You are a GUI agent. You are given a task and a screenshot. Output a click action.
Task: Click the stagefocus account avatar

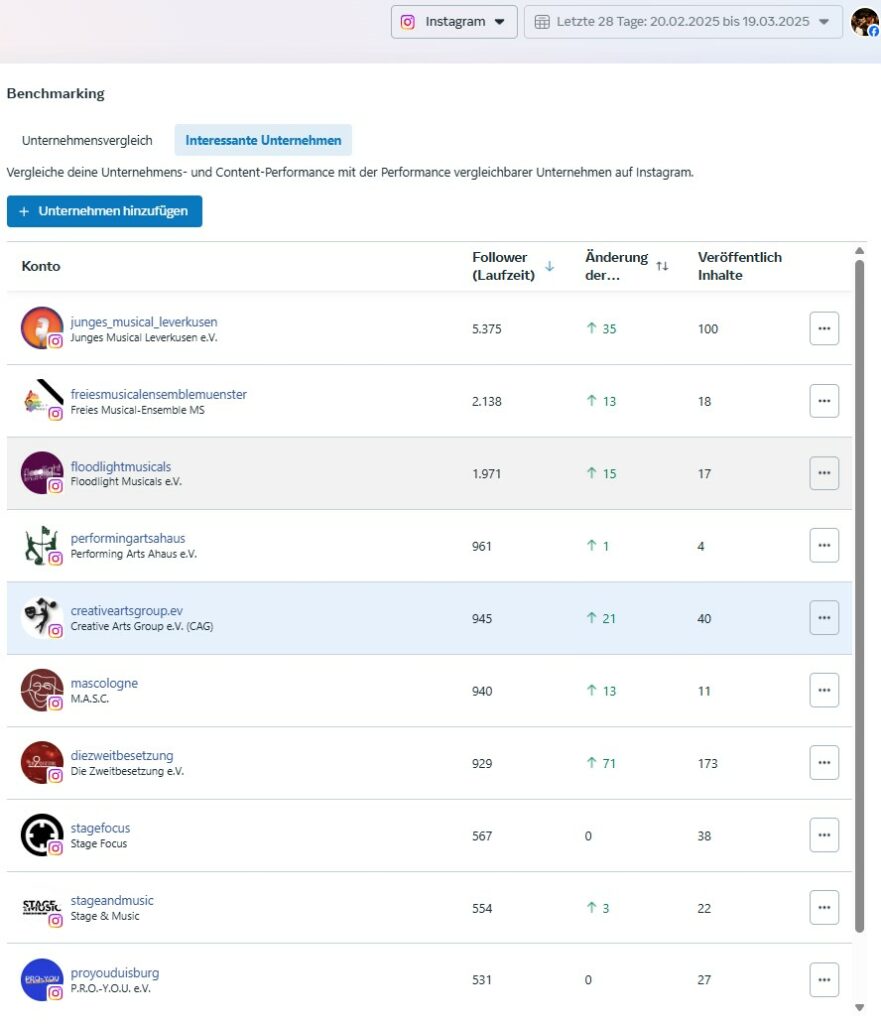[42, 835]
